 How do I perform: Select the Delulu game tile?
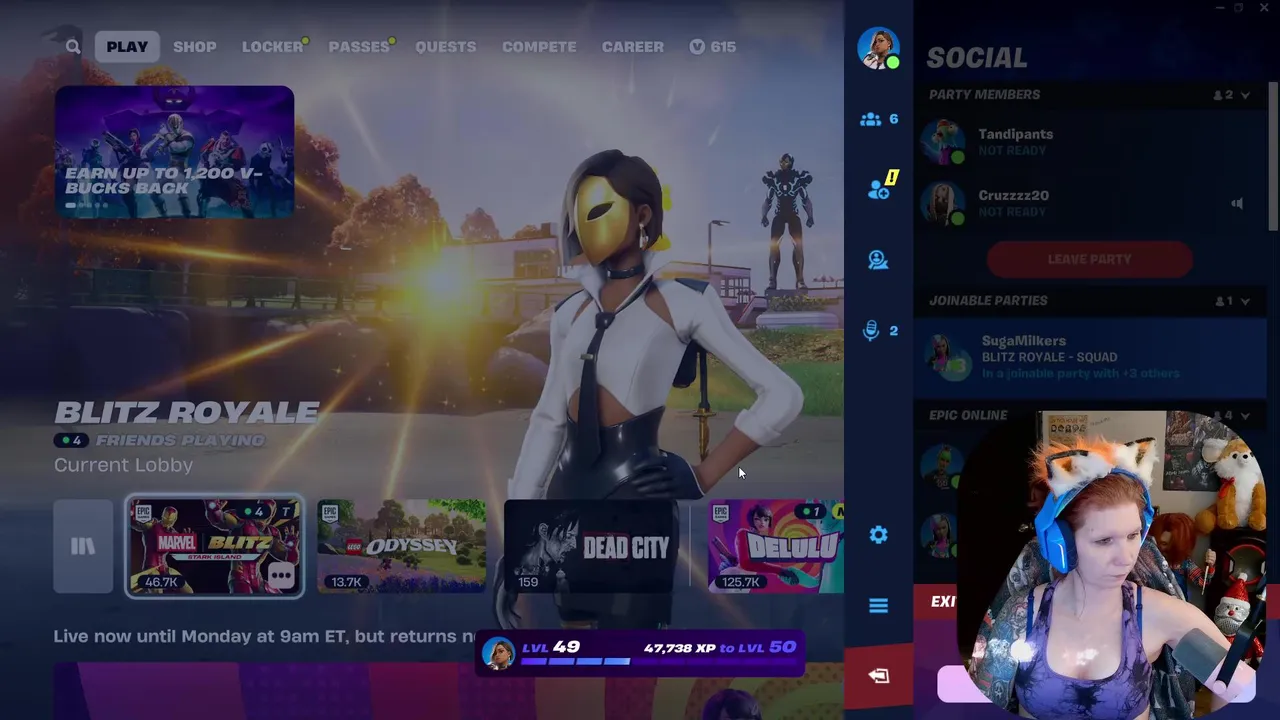click(776, 546)
